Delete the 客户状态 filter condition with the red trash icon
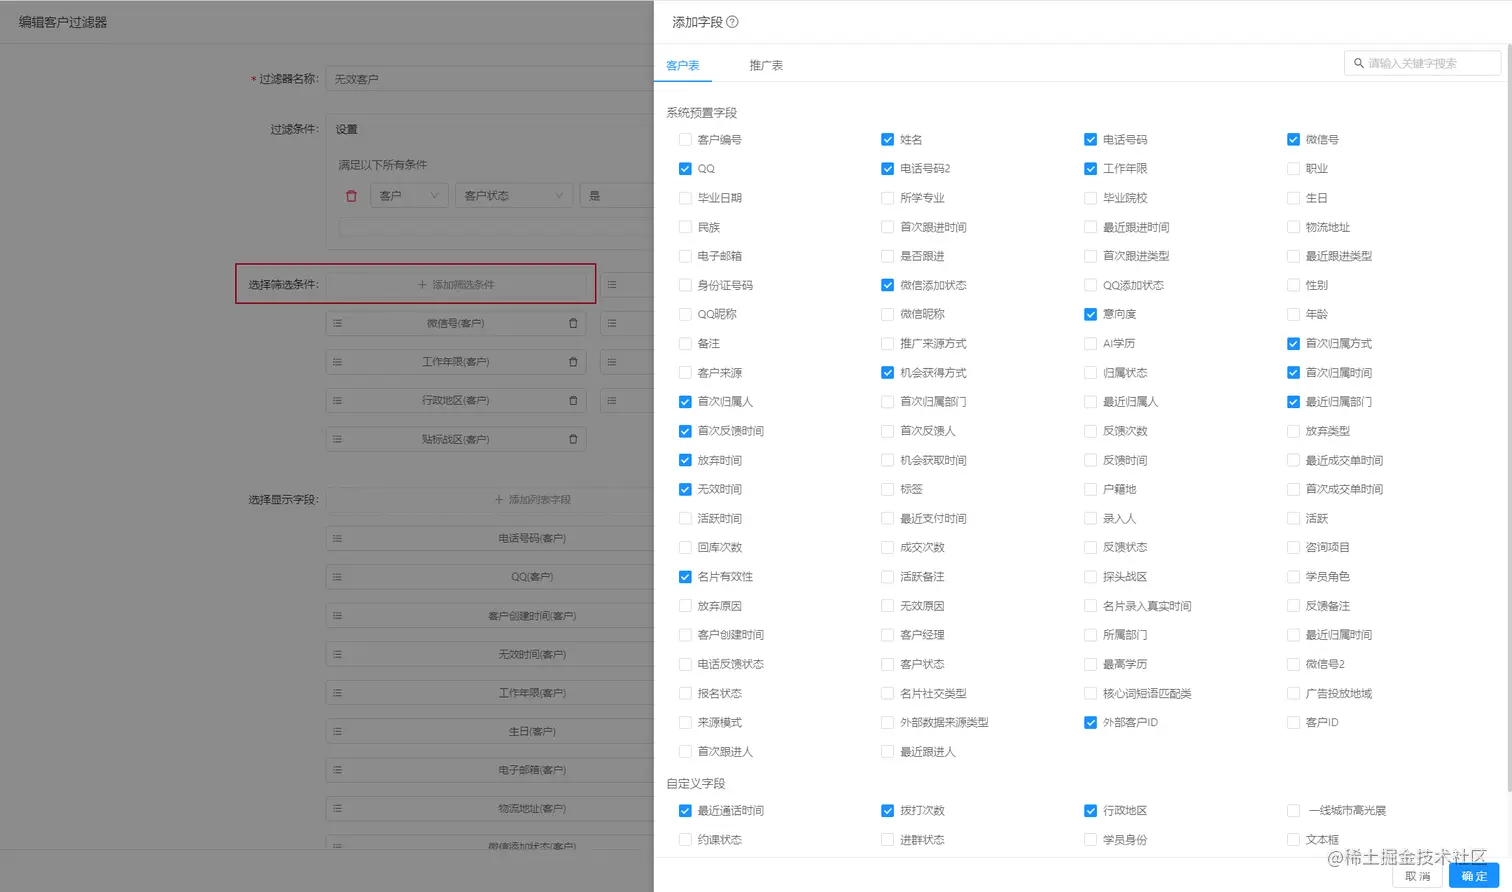 (351, 196)
